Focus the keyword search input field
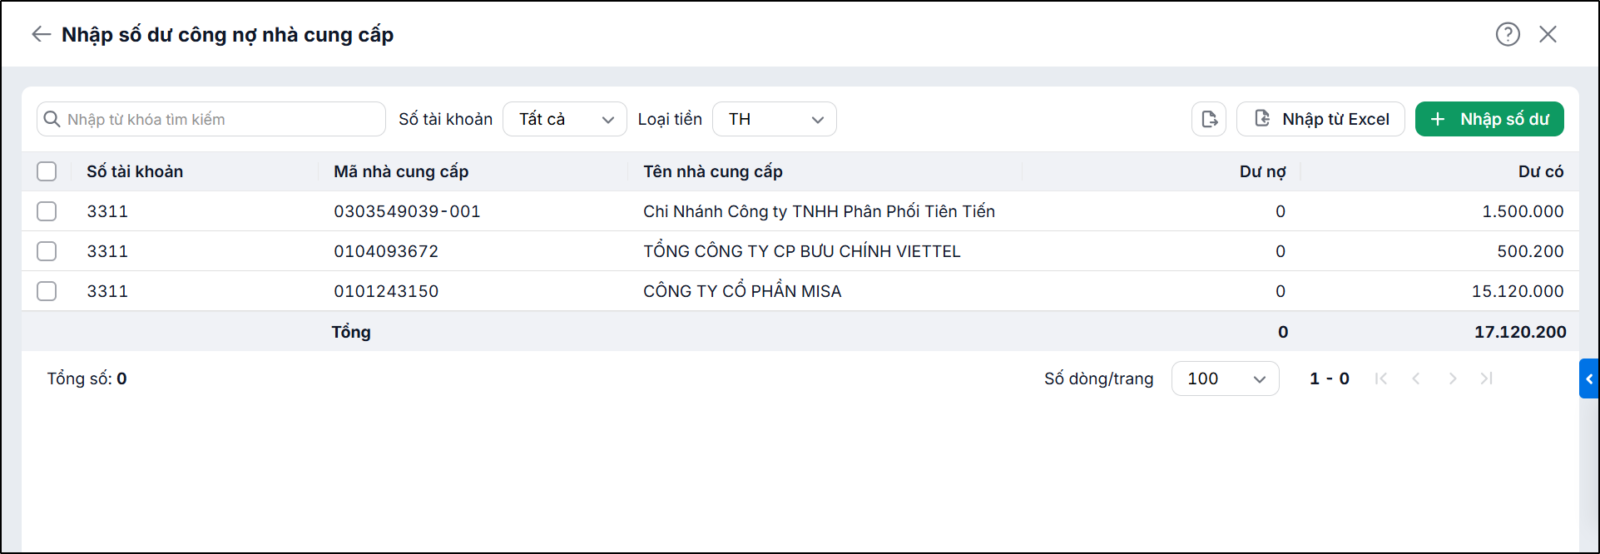The width and height of the screenshot is (1600, 554). (x=211, y=119)
